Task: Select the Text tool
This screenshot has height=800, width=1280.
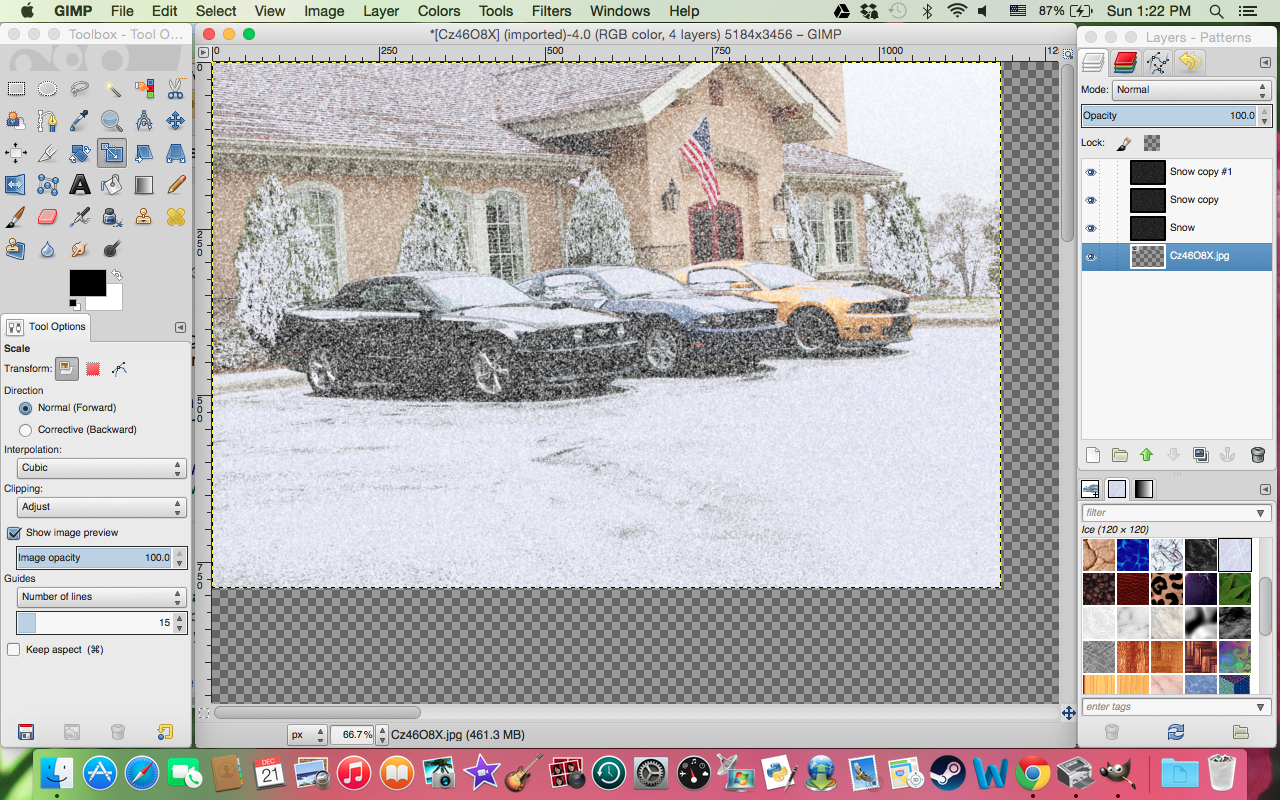Action: pos(79,185)
